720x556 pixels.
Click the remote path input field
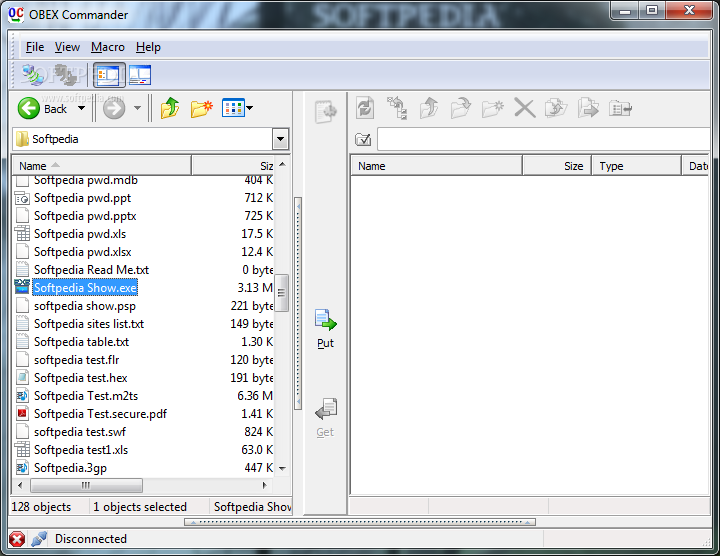pos(543,139)
